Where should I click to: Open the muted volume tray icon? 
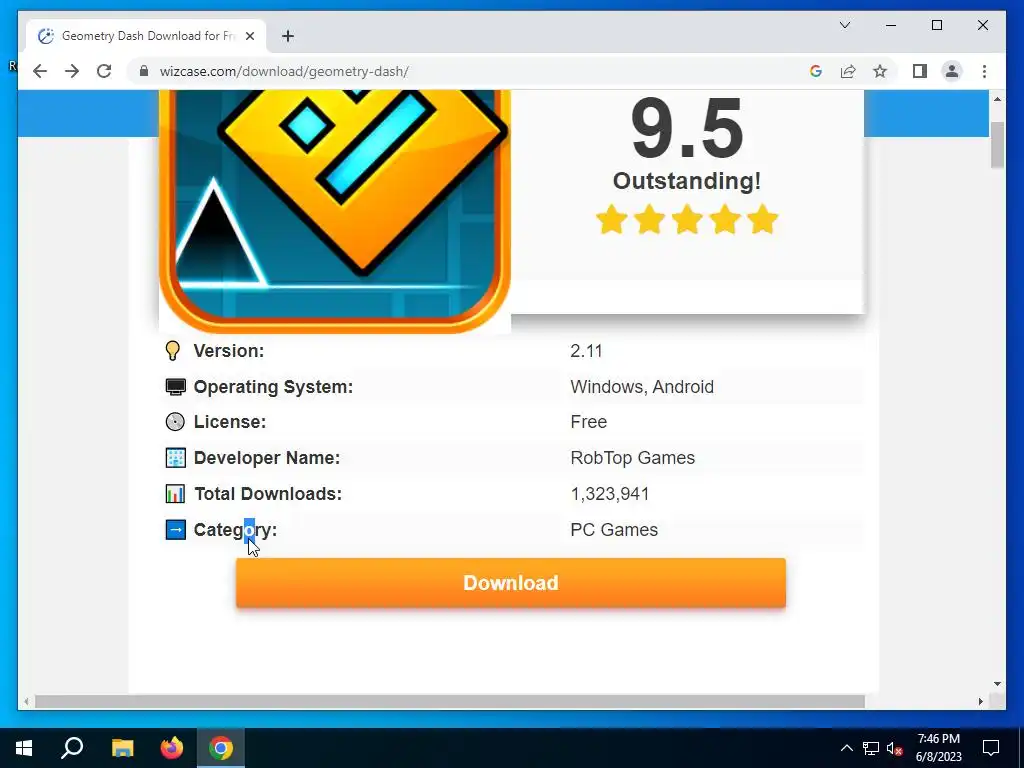(895, 748)
